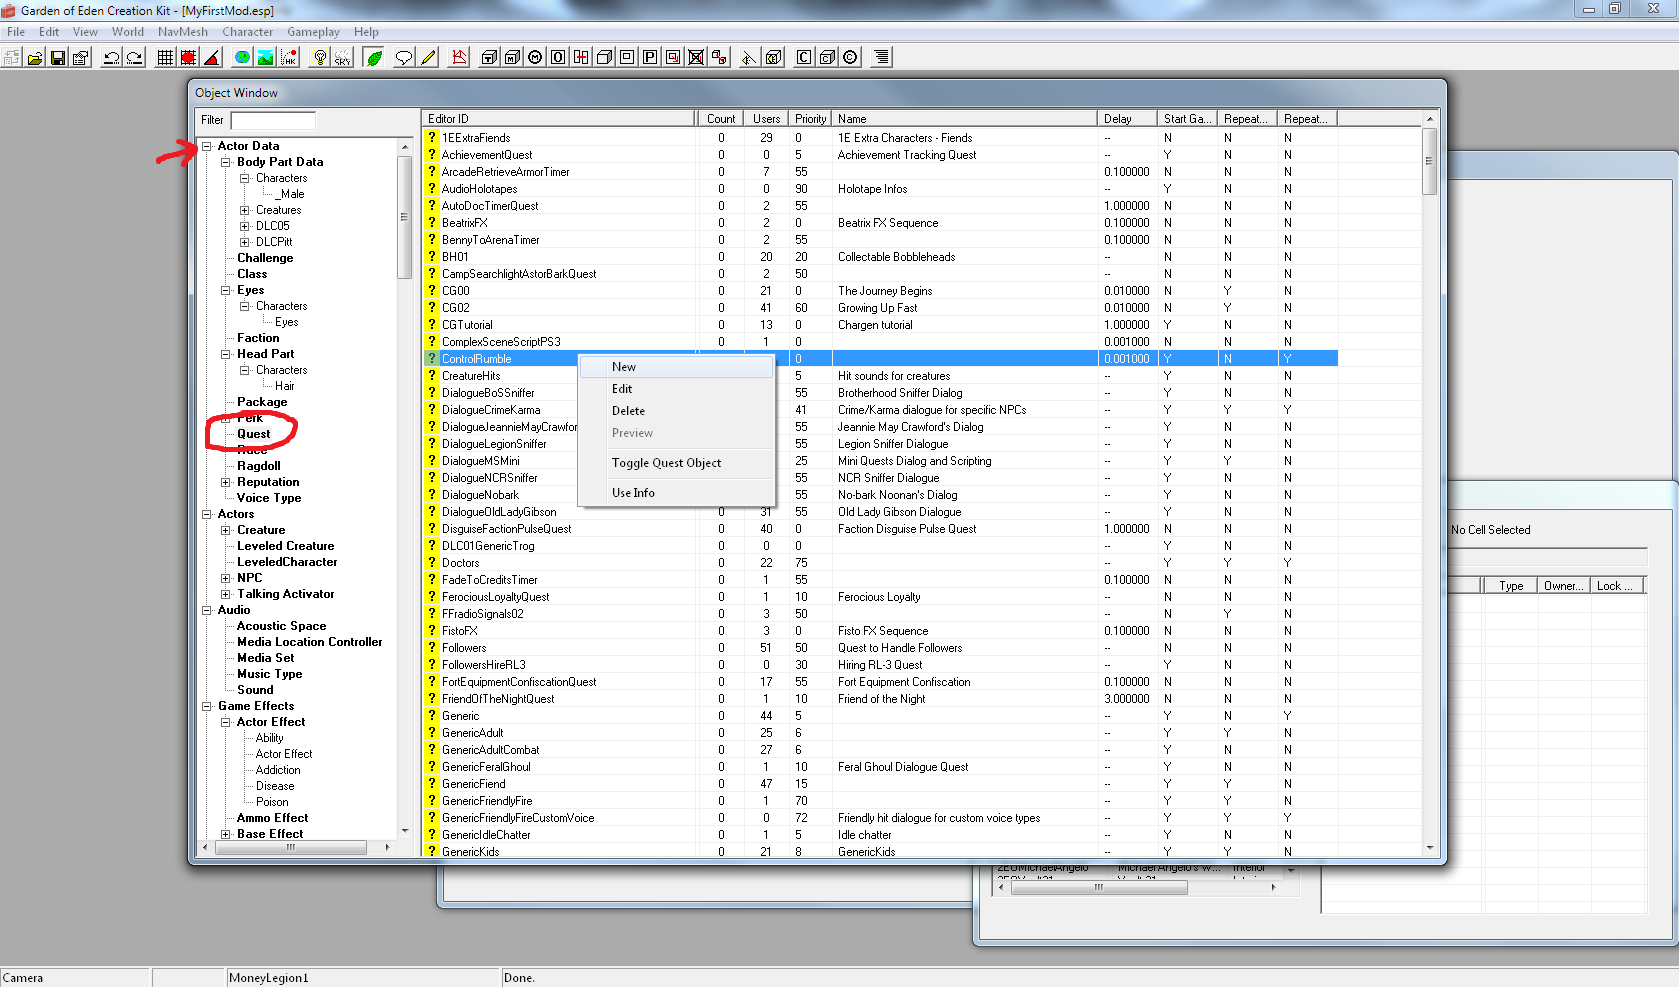Open the Heightmap Editing tool
The image size is (1679, 987).
click(x=457, y=57)
